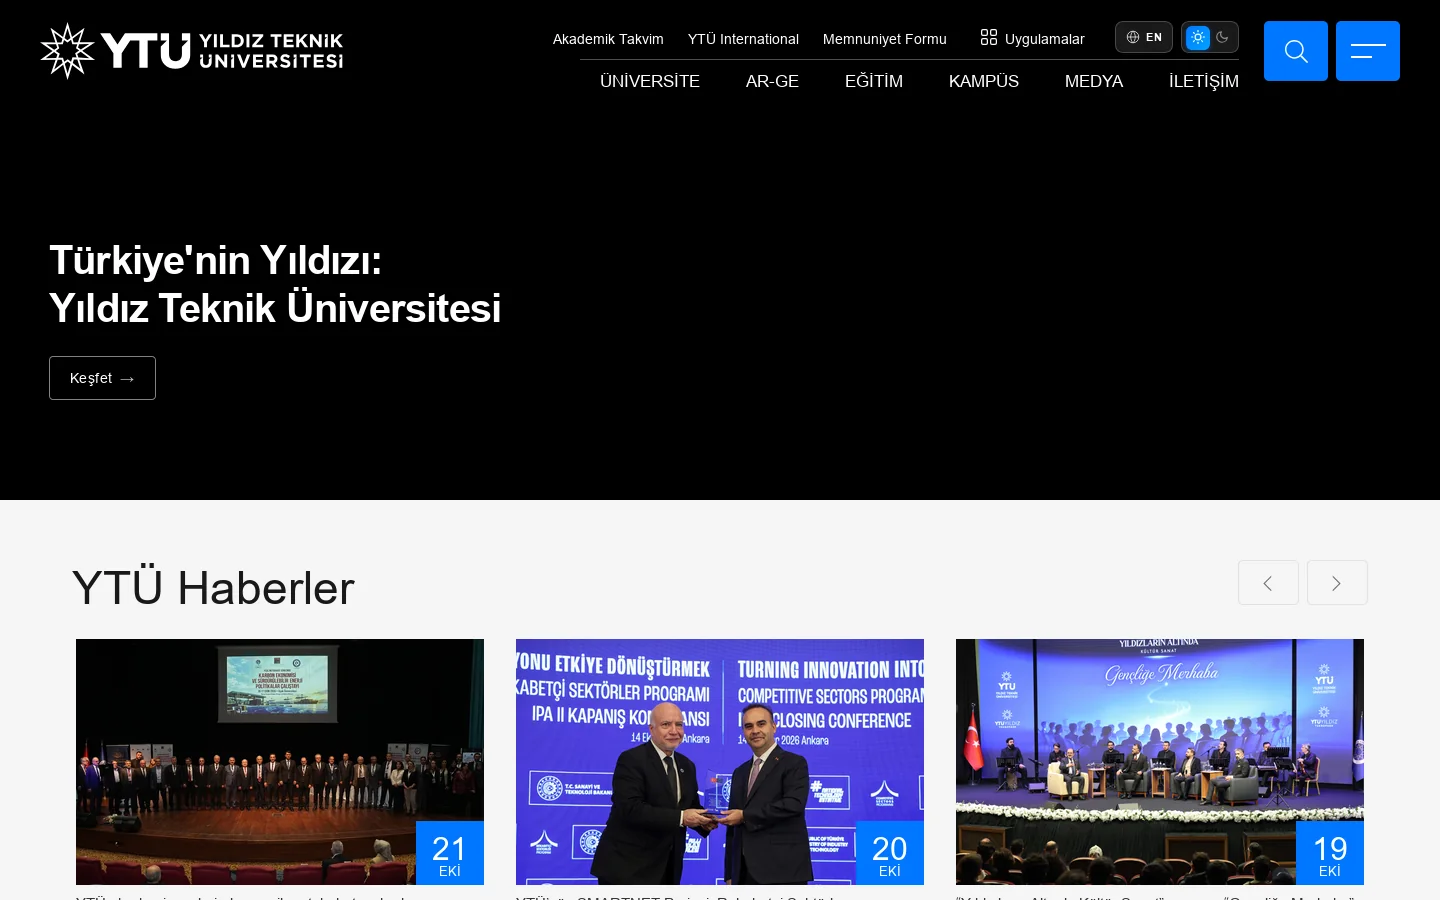The image size is (1440, 900).
Task: Open the AR-GE menu
Action: pos(772,81)
